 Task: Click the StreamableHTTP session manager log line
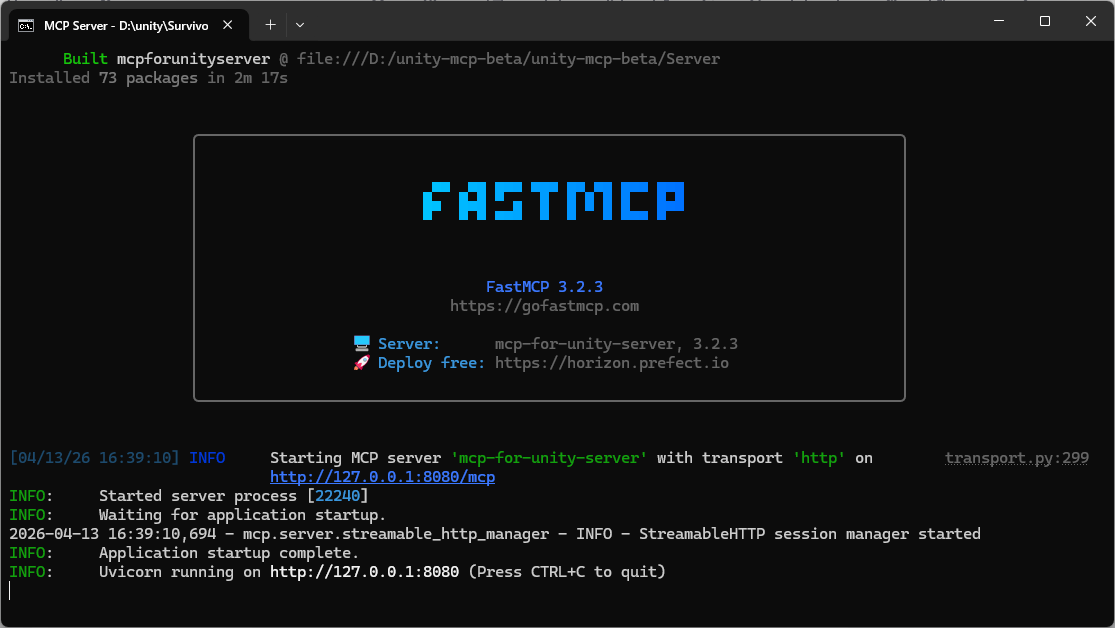click(x=495, y=534)
